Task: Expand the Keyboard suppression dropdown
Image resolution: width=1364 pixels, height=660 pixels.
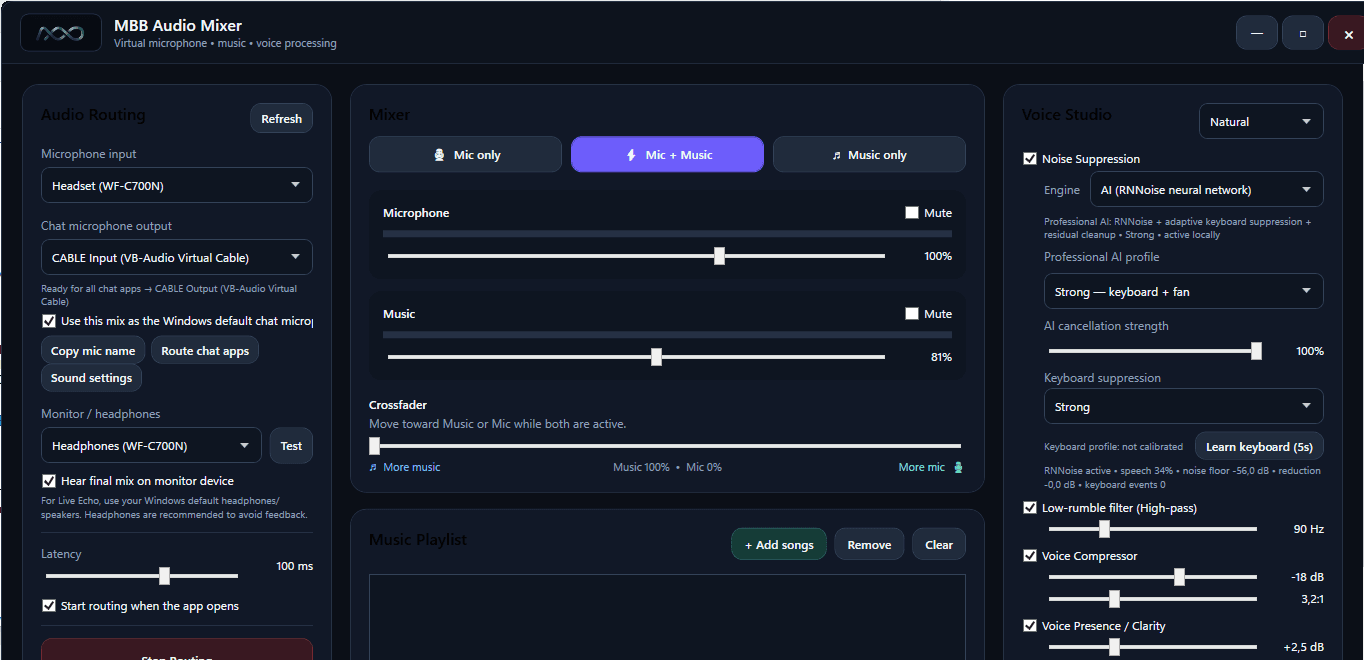Action: [1184, 406]
